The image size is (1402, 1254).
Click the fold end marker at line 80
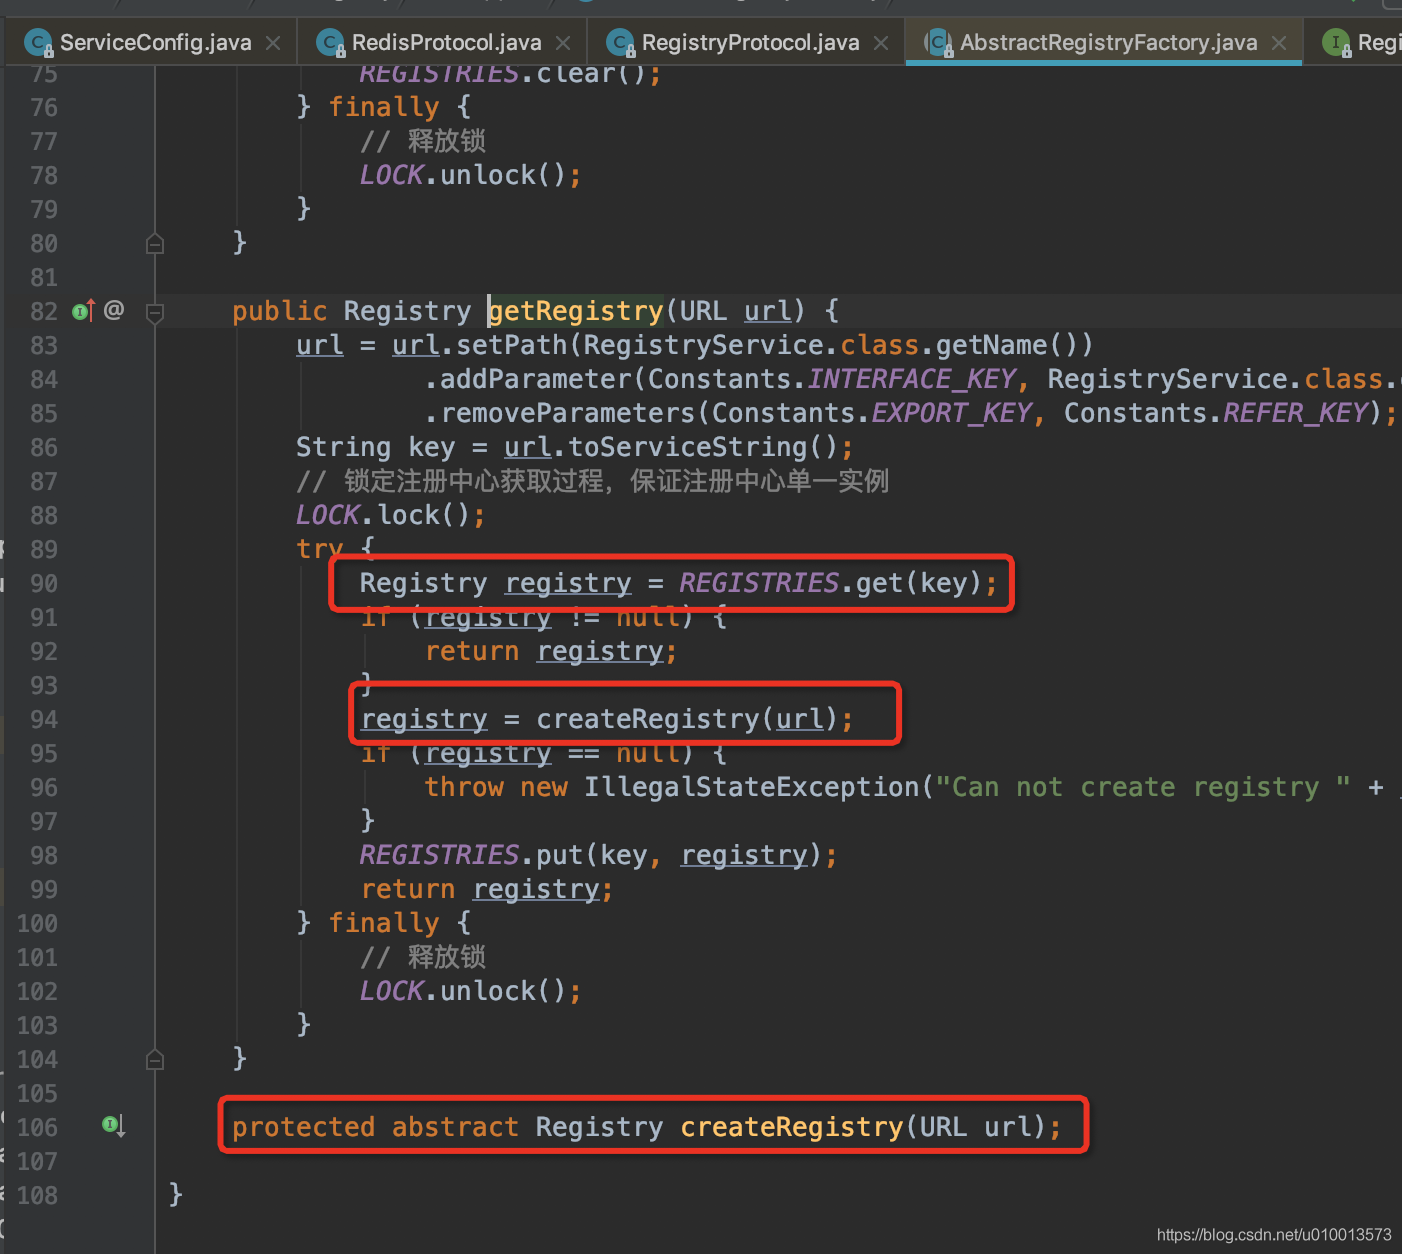tap(155, 244)
